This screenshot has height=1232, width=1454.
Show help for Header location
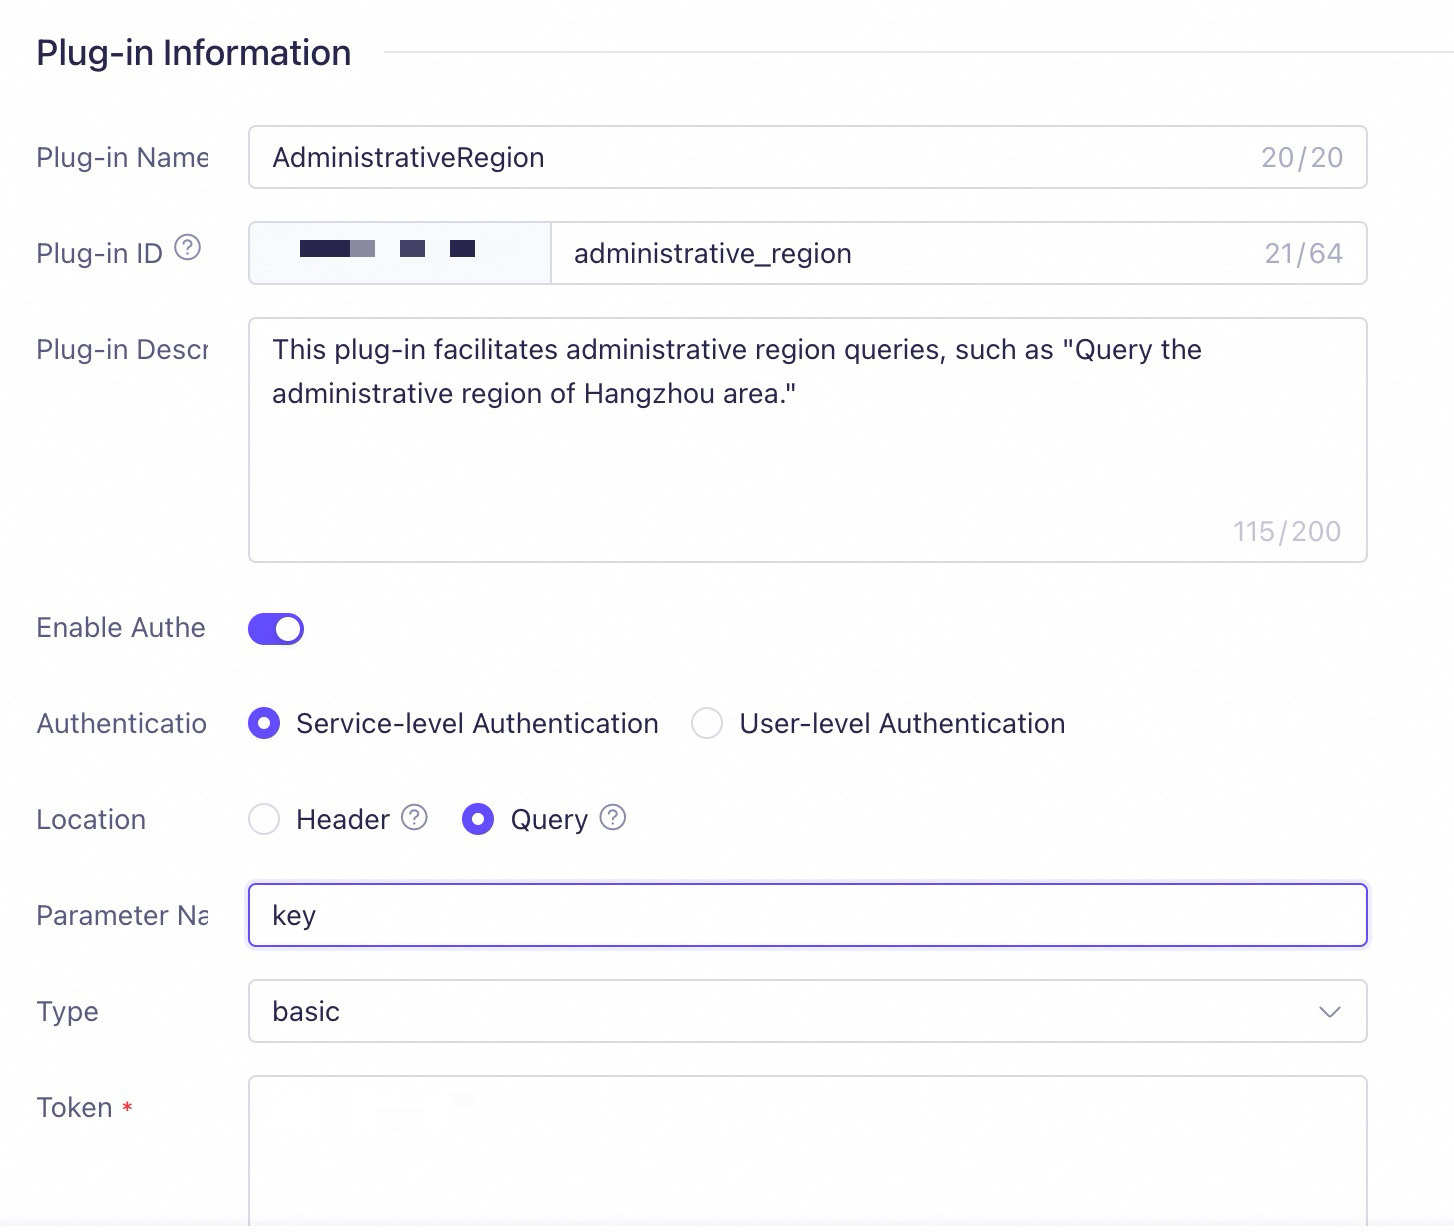click(x=415, y=817)
